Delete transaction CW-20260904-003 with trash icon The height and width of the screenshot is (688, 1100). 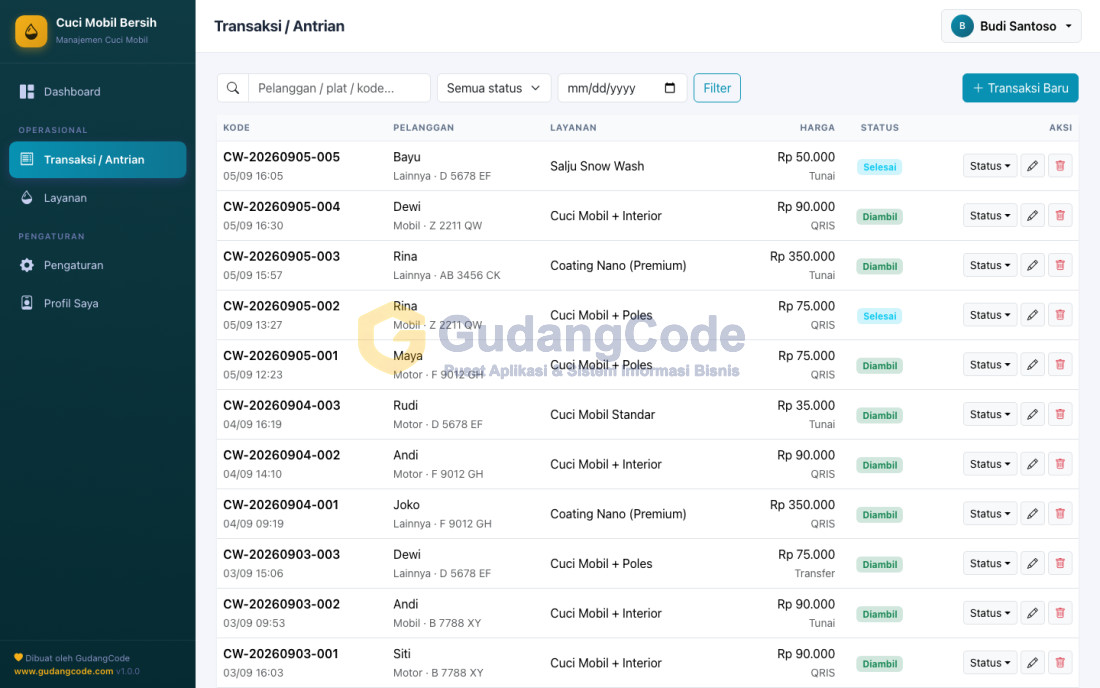pyautogui.click(x=1060, y=414)
